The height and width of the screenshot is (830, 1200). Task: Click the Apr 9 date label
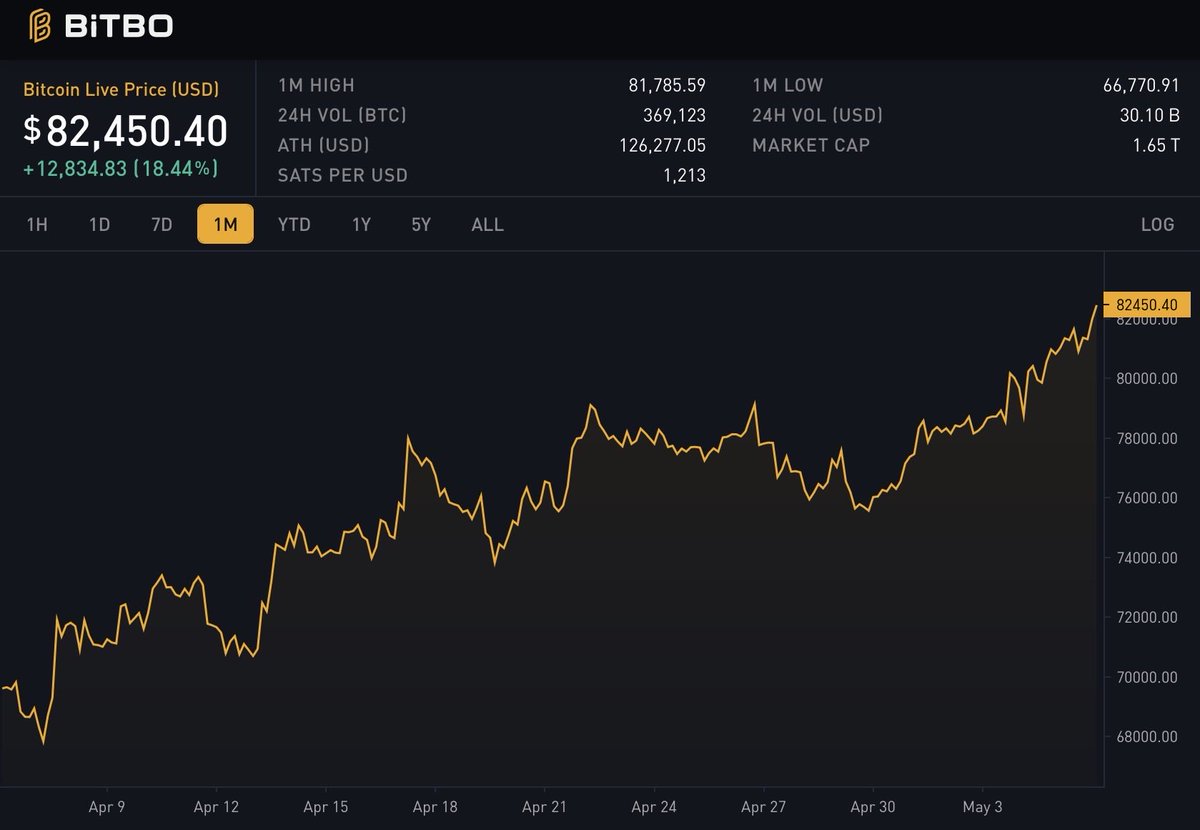pos(107,807)
